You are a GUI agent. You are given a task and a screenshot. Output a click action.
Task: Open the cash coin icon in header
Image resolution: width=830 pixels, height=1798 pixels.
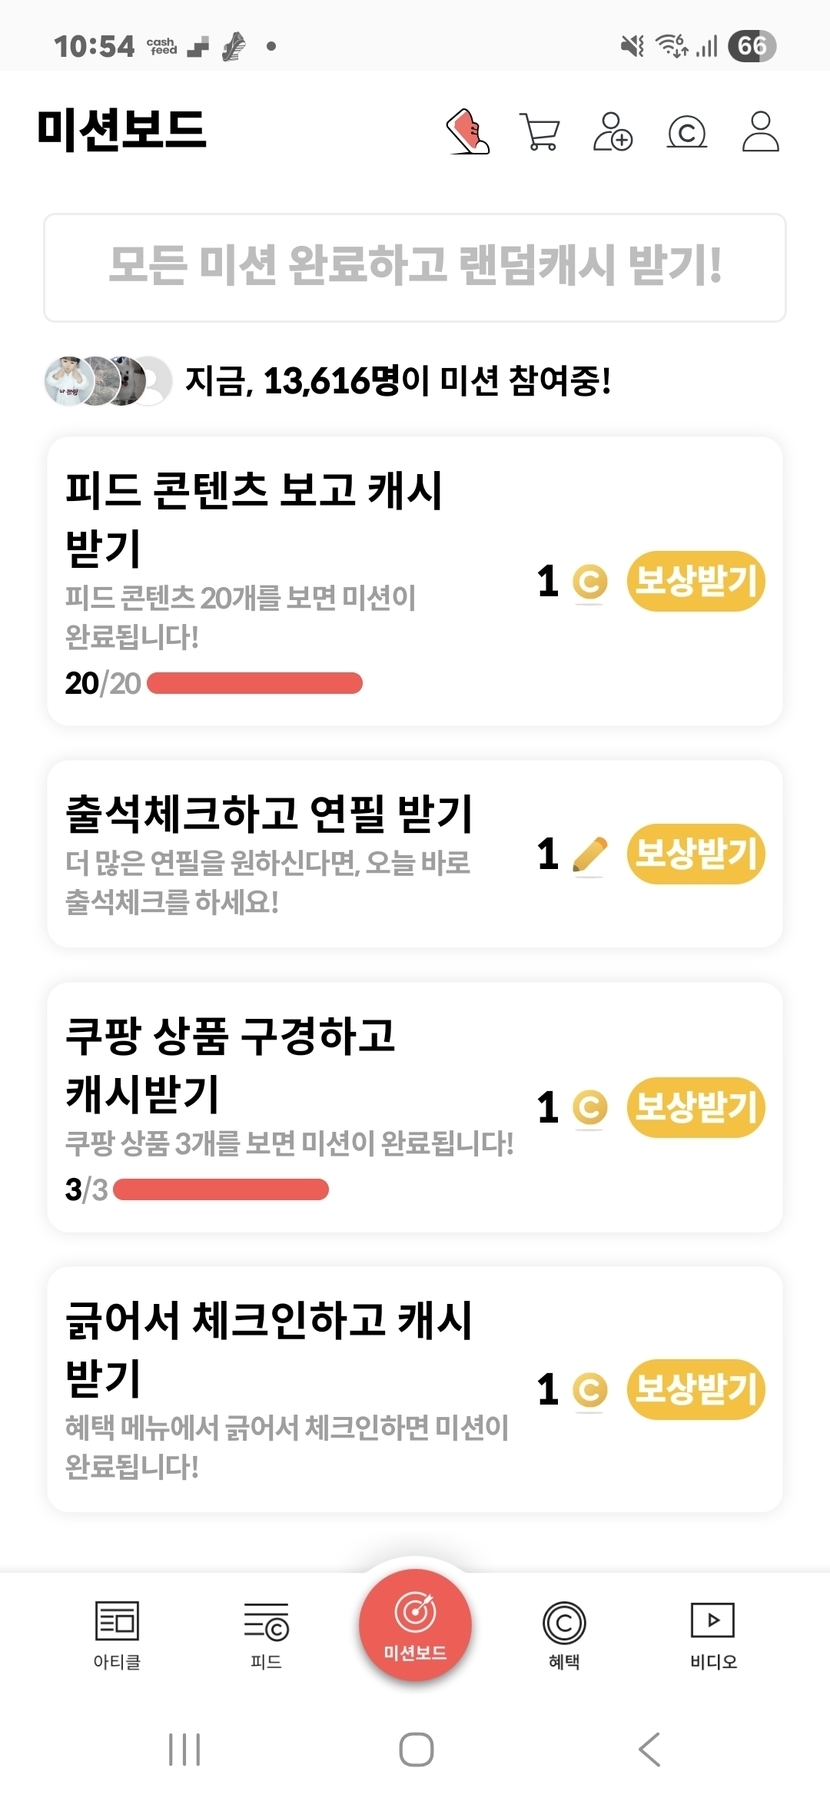[x=687, y=131]
